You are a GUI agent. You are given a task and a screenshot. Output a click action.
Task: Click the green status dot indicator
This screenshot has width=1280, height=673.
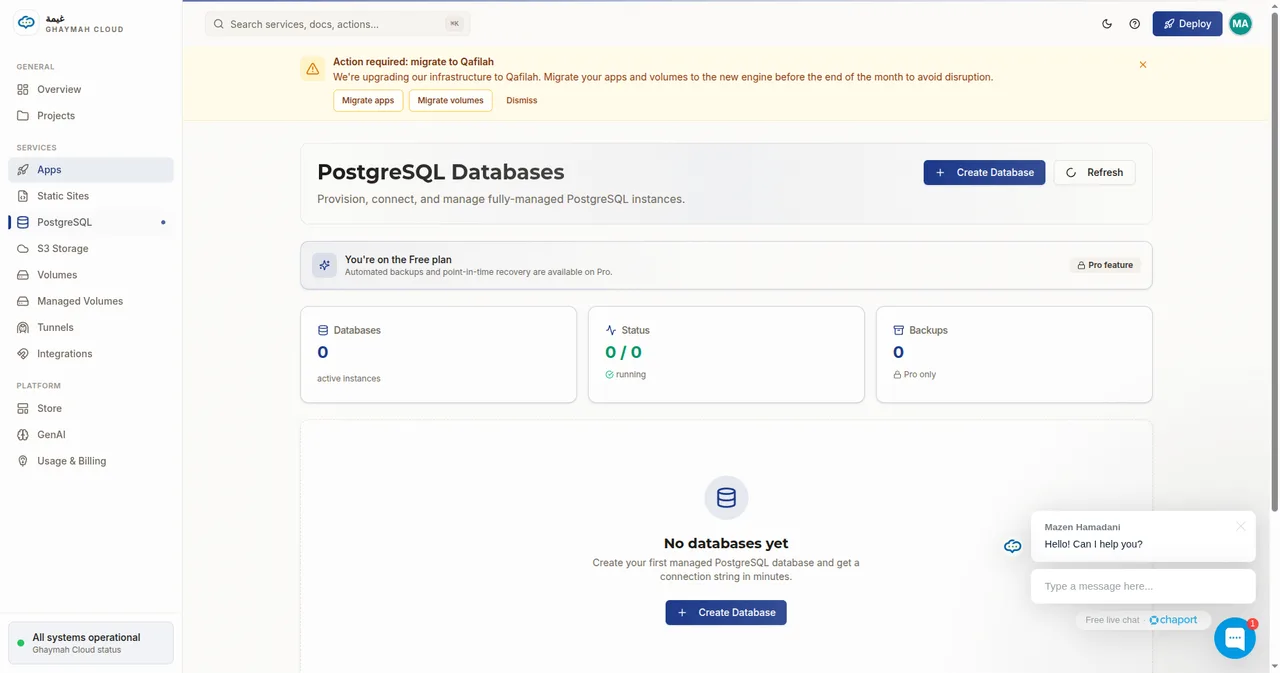[21, 643]
